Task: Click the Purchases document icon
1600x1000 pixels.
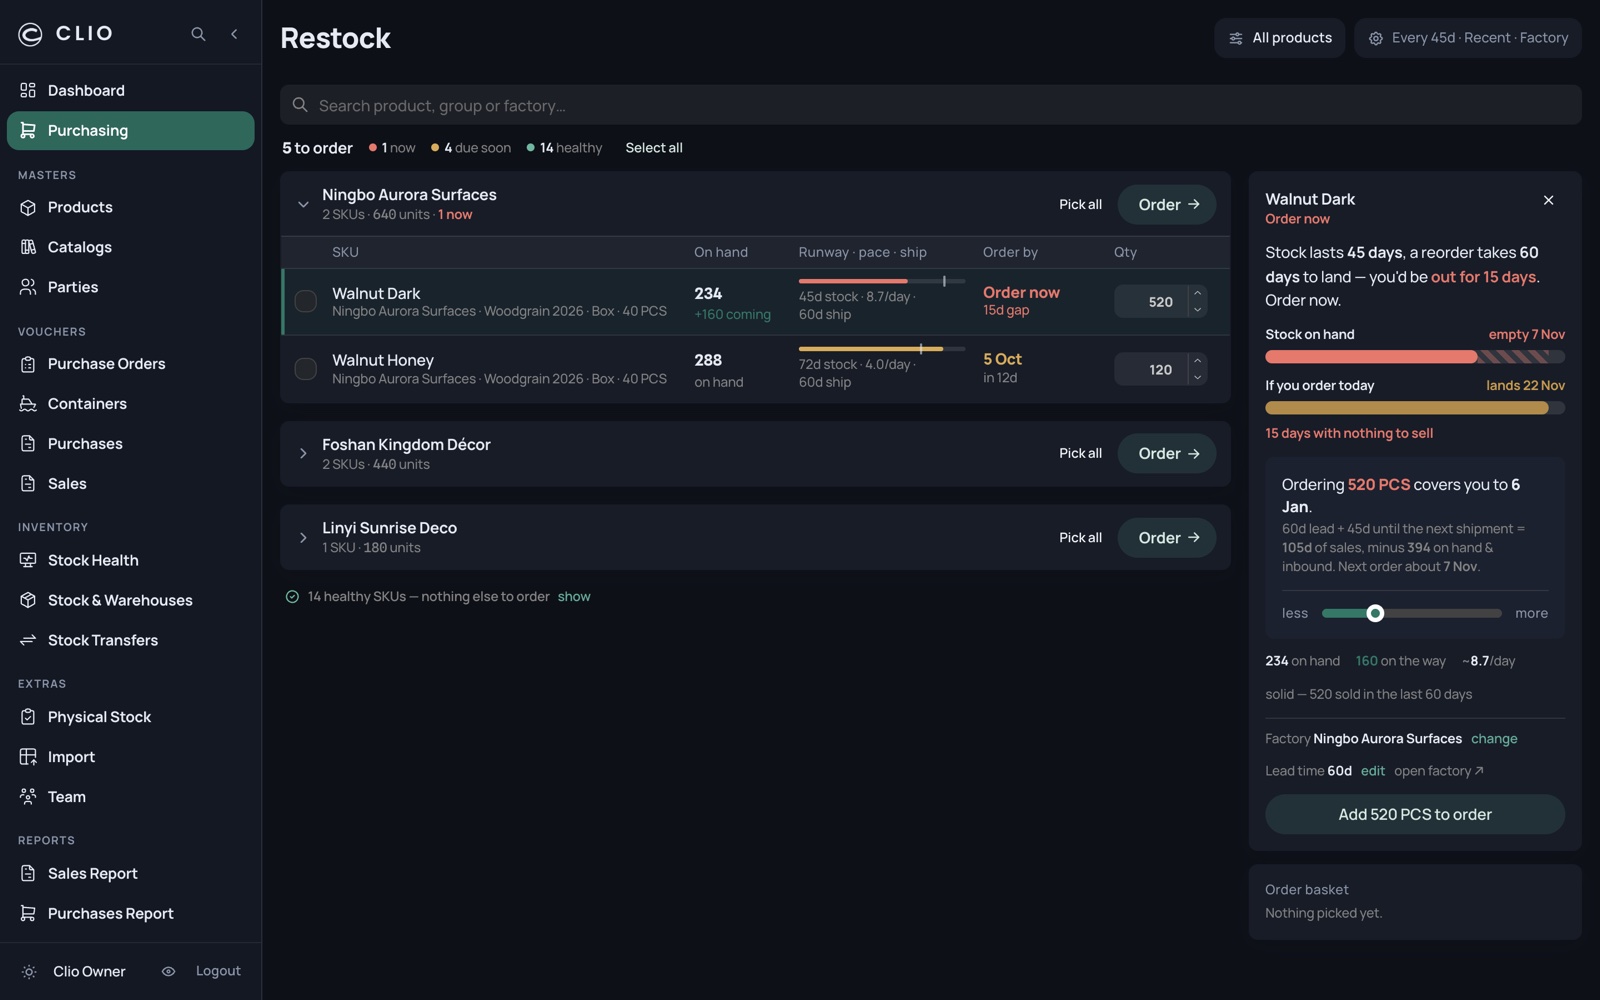Action: pyautogui.click(x=28, y=444)
